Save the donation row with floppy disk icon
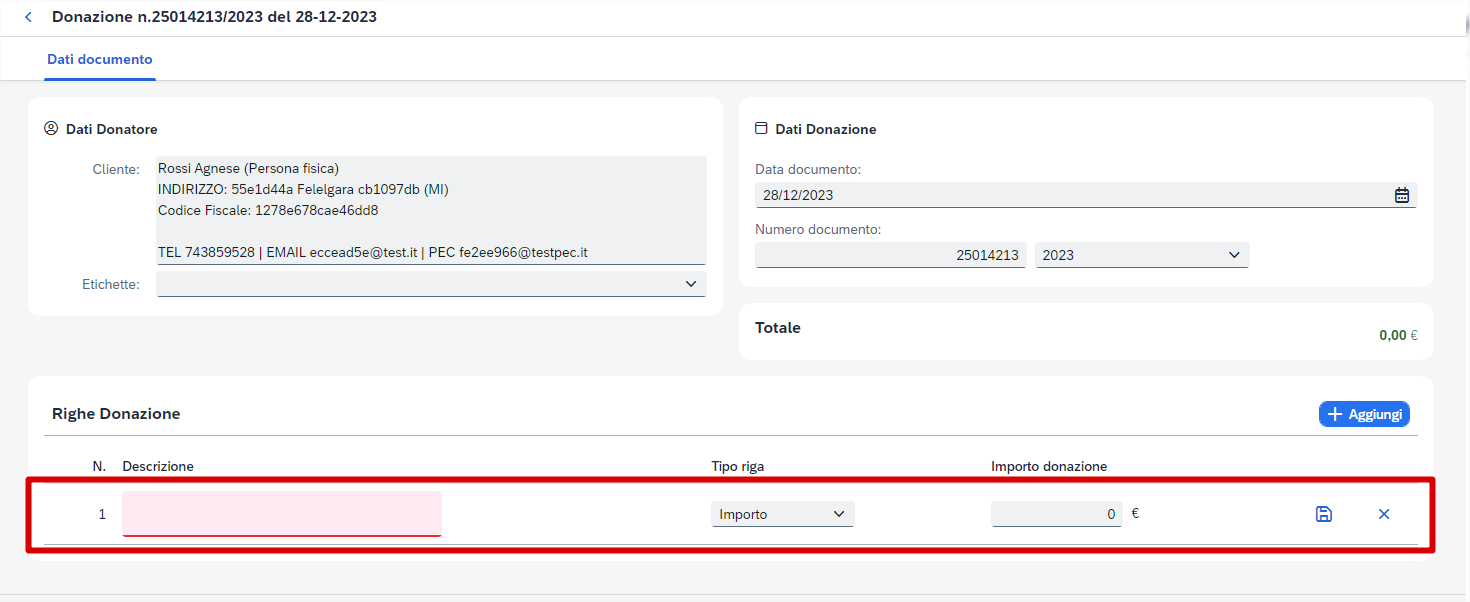This screenshot has width=1470, height=602. [x=1323, y=514]
